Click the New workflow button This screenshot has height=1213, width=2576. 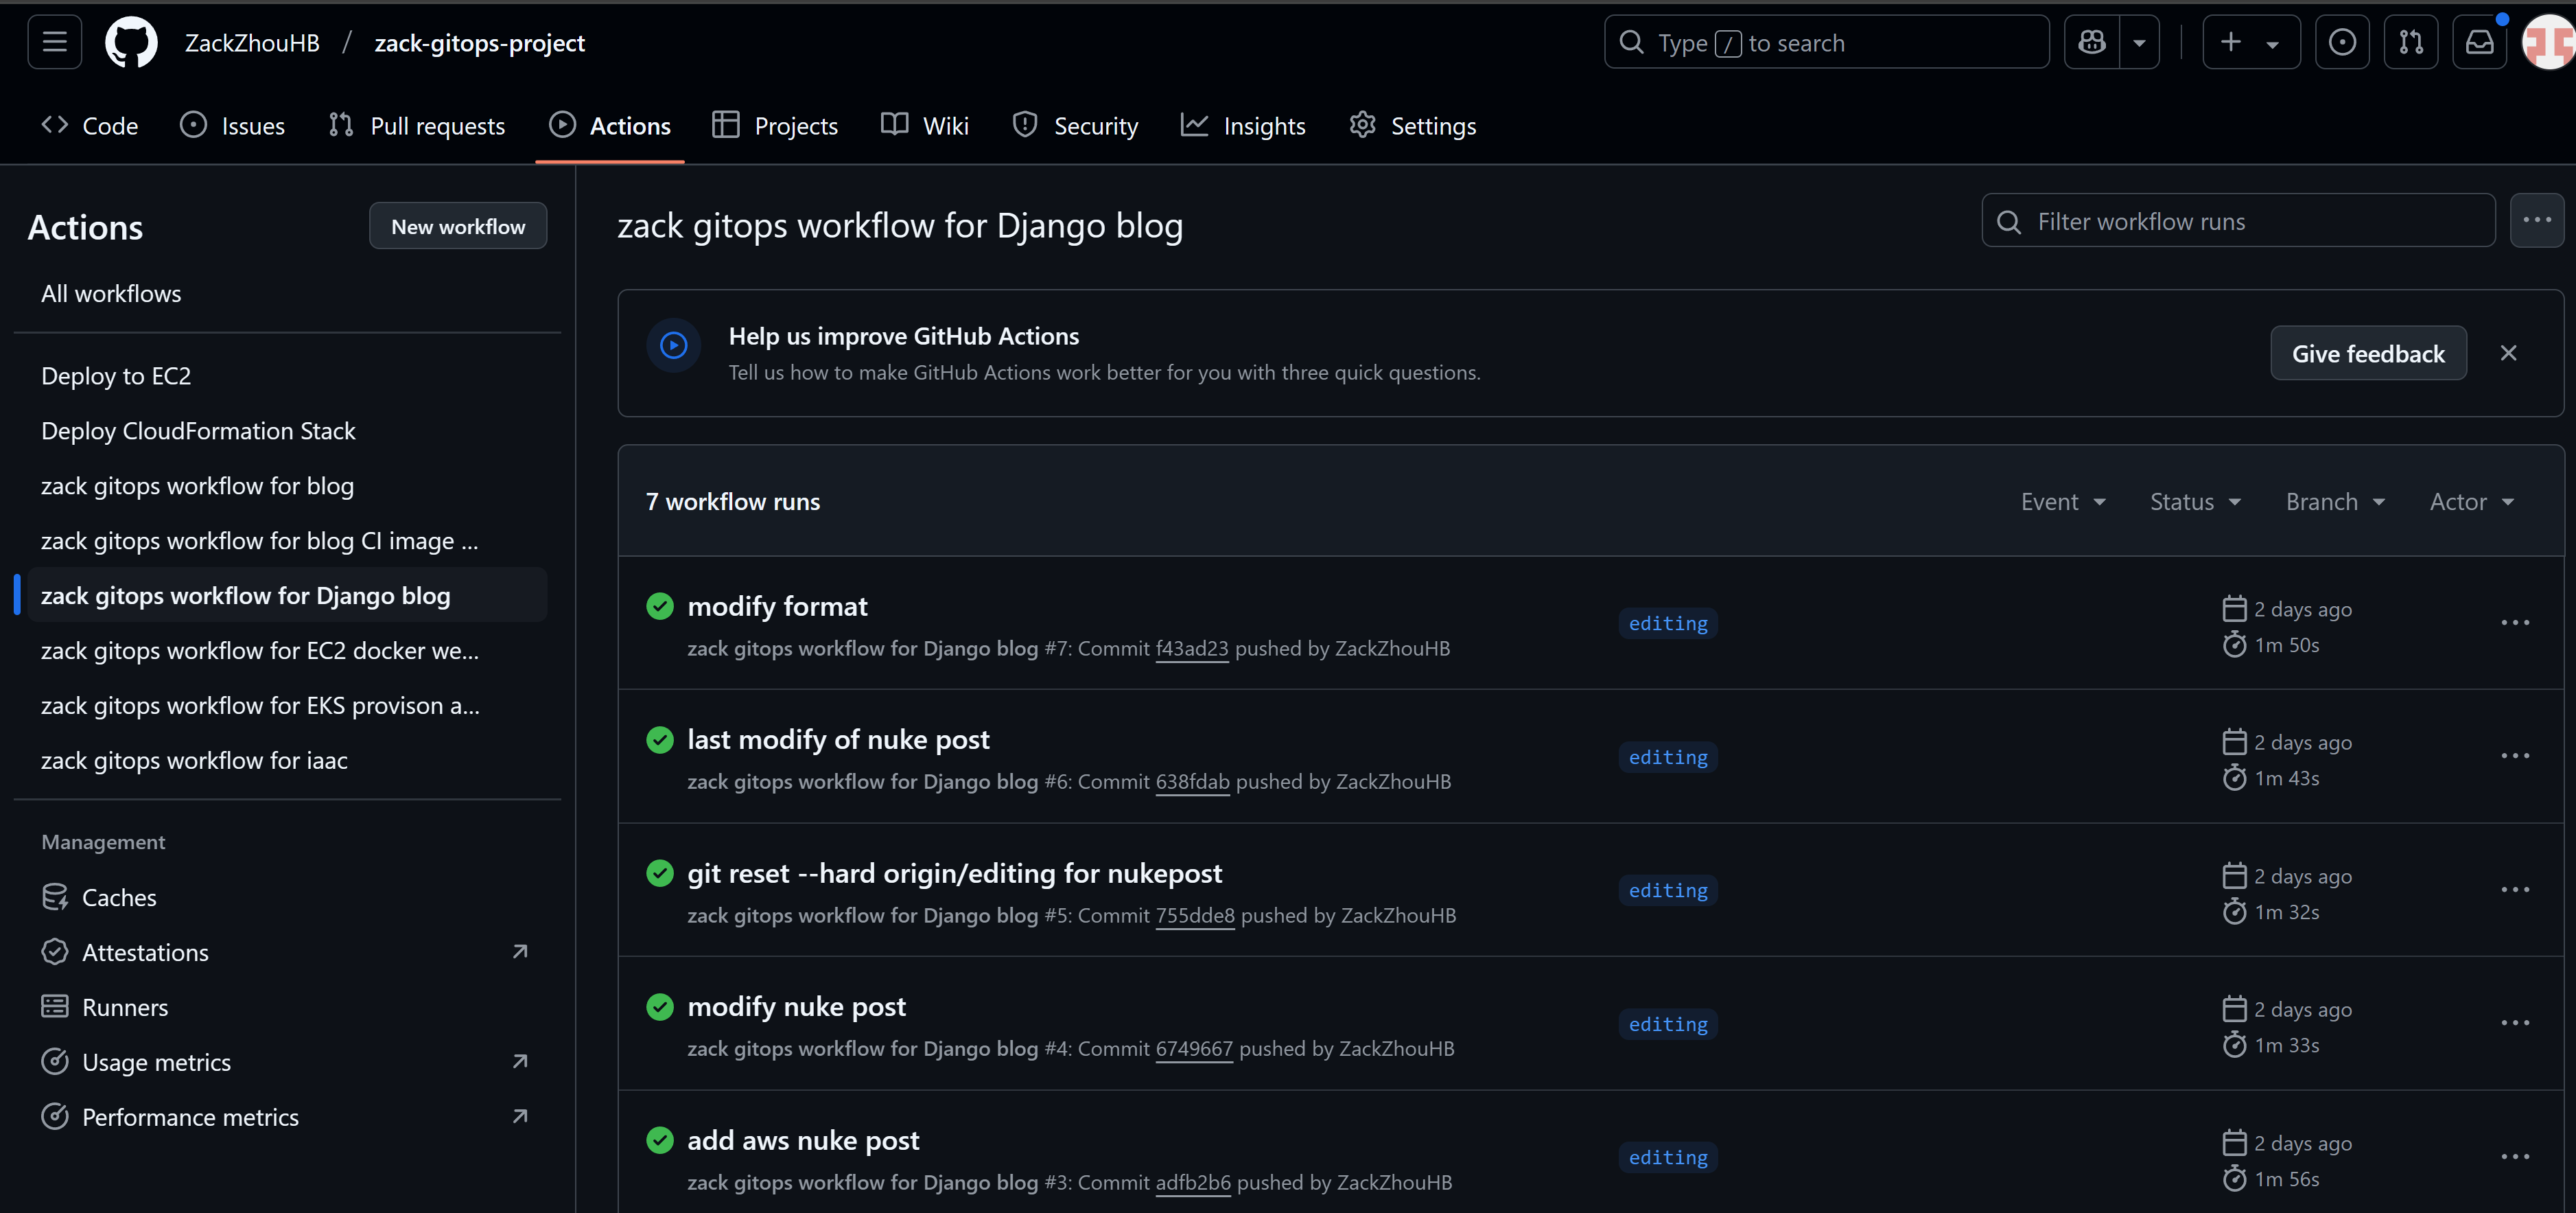458,226
